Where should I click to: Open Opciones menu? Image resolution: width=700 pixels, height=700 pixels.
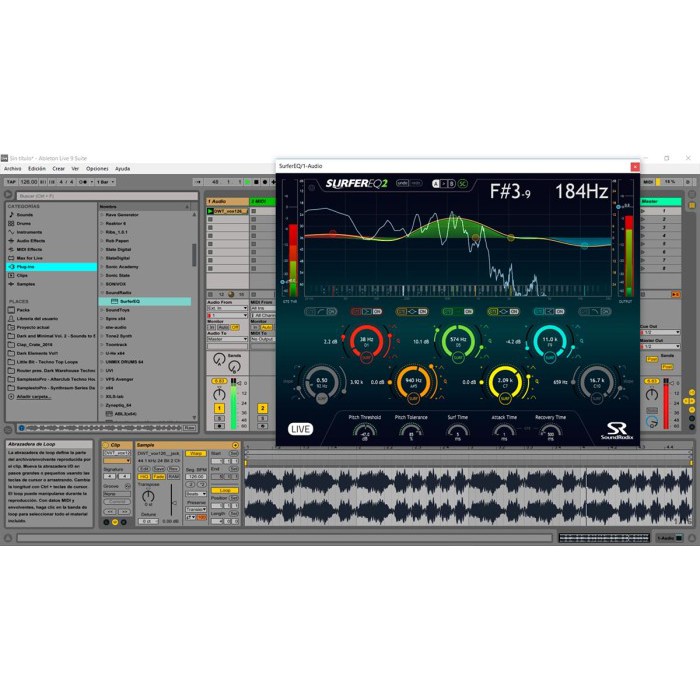click(x=97, y=169)
